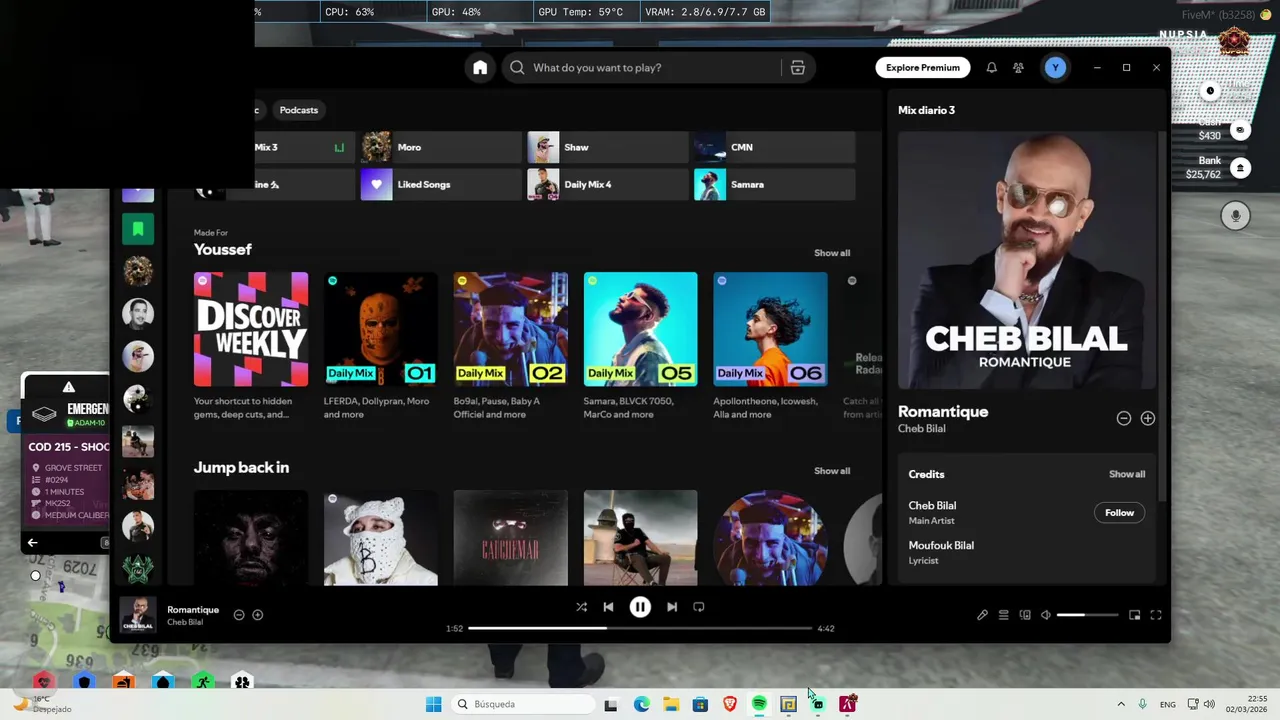The height and width of the screenshot is (720, 1280).
Task: Open the miniplayer icon
Action: click(x=1135, y=615)
